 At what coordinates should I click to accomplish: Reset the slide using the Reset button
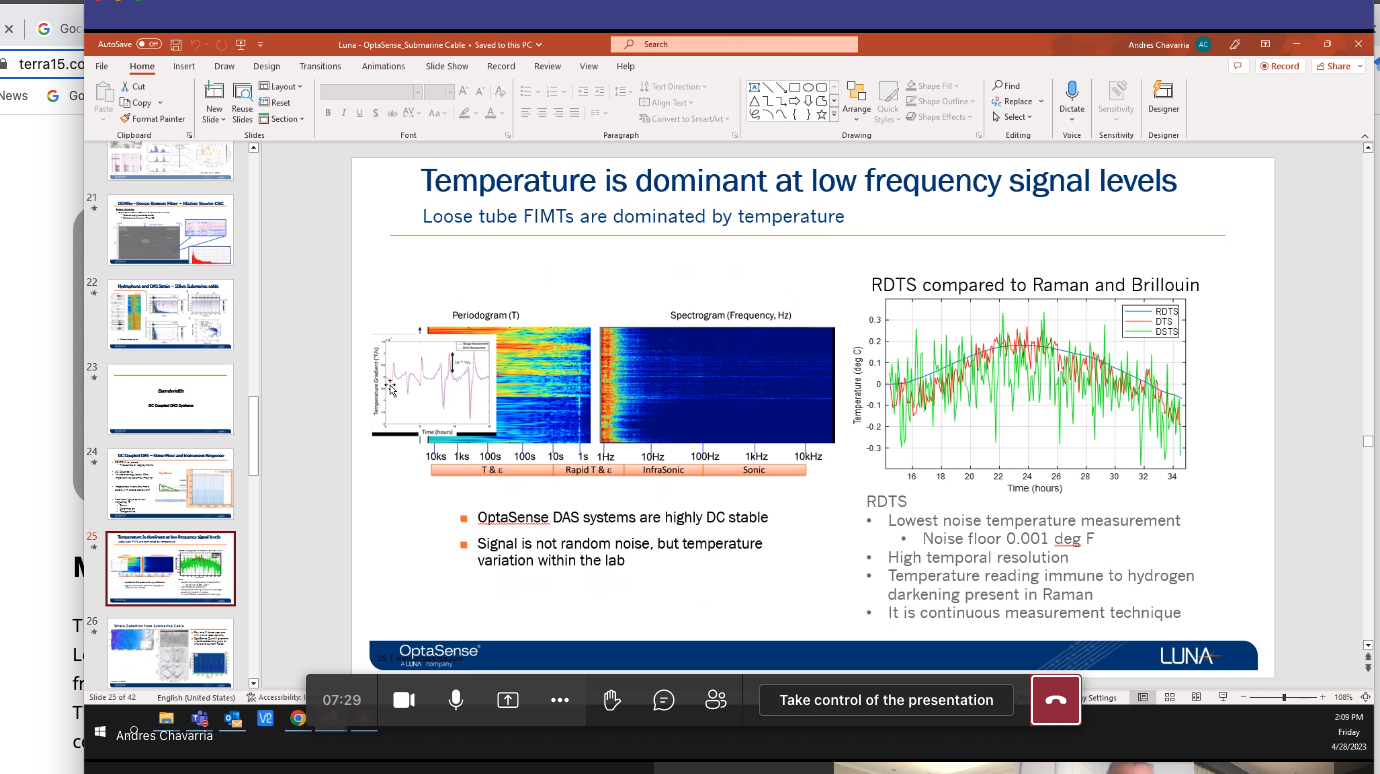click(275, 103)
